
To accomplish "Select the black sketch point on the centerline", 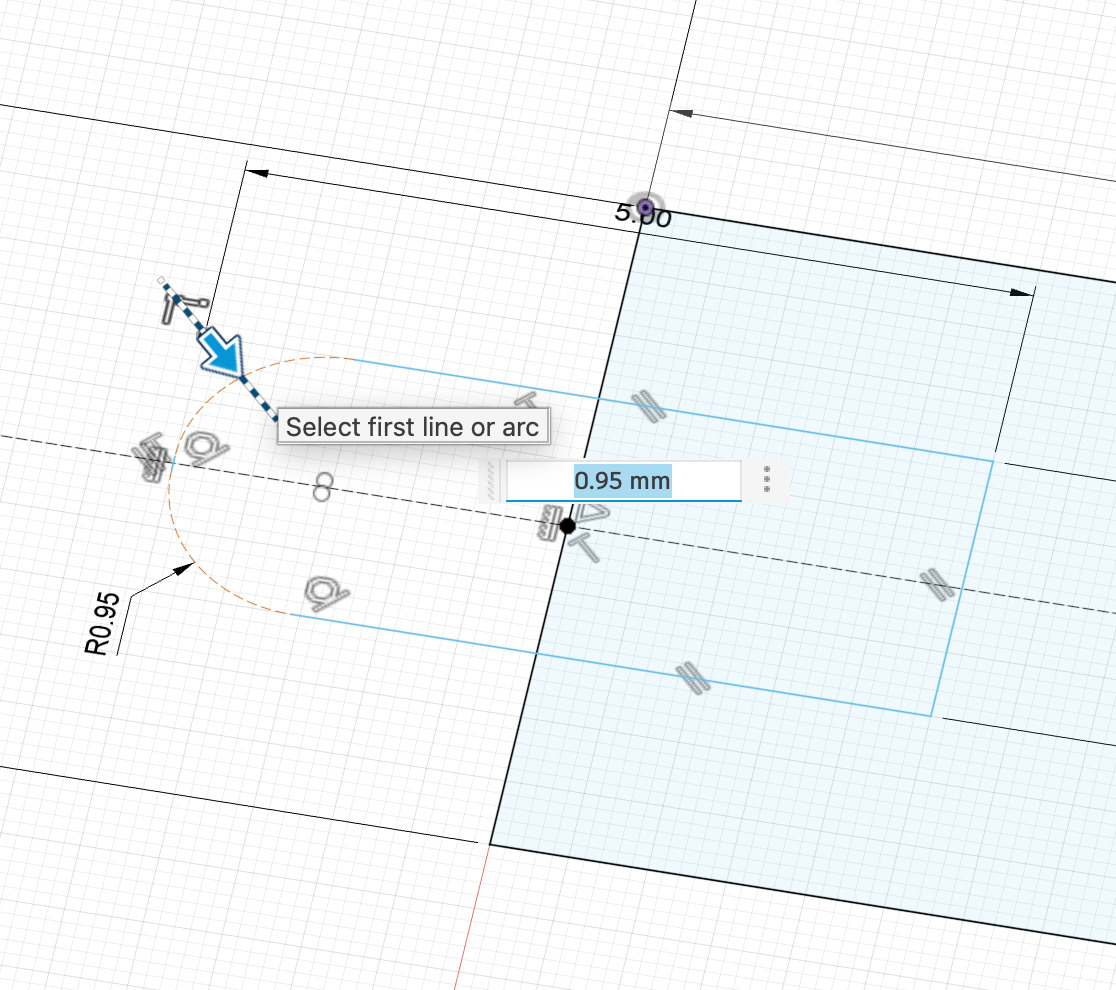I will [x=567, y=527].
